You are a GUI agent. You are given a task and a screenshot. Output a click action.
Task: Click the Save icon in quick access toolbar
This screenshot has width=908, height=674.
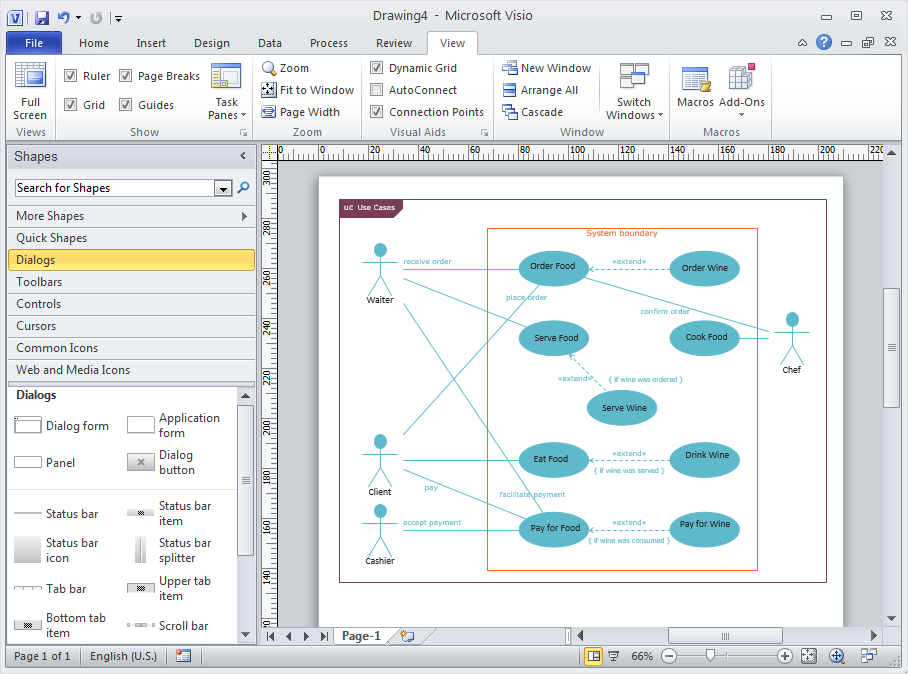(42, 17)
